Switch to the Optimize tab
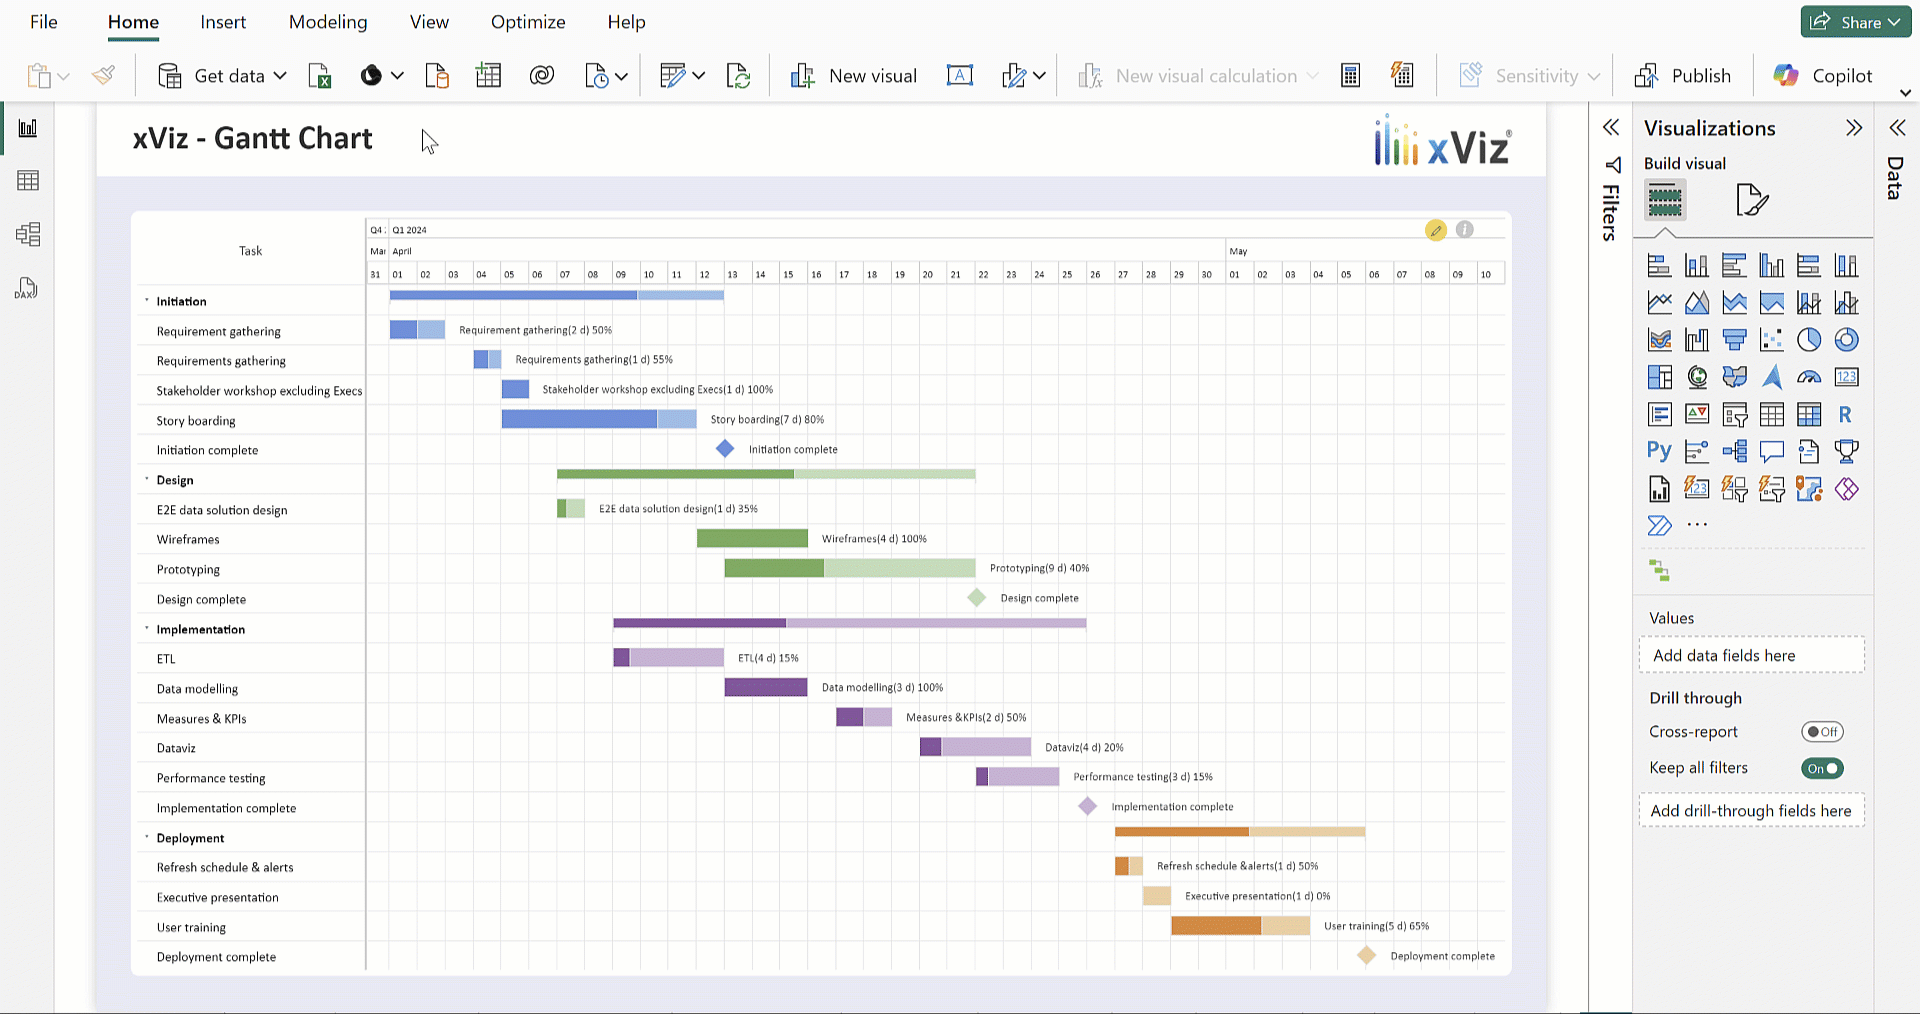This screenshot has height=1014, width=1920. pos(528,22)
